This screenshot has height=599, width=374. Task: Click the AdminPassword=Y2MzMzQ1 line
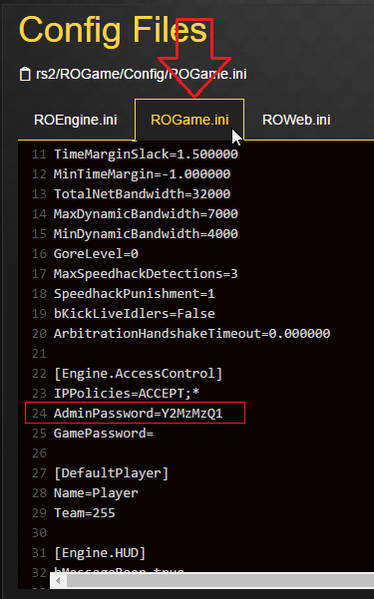138,413
